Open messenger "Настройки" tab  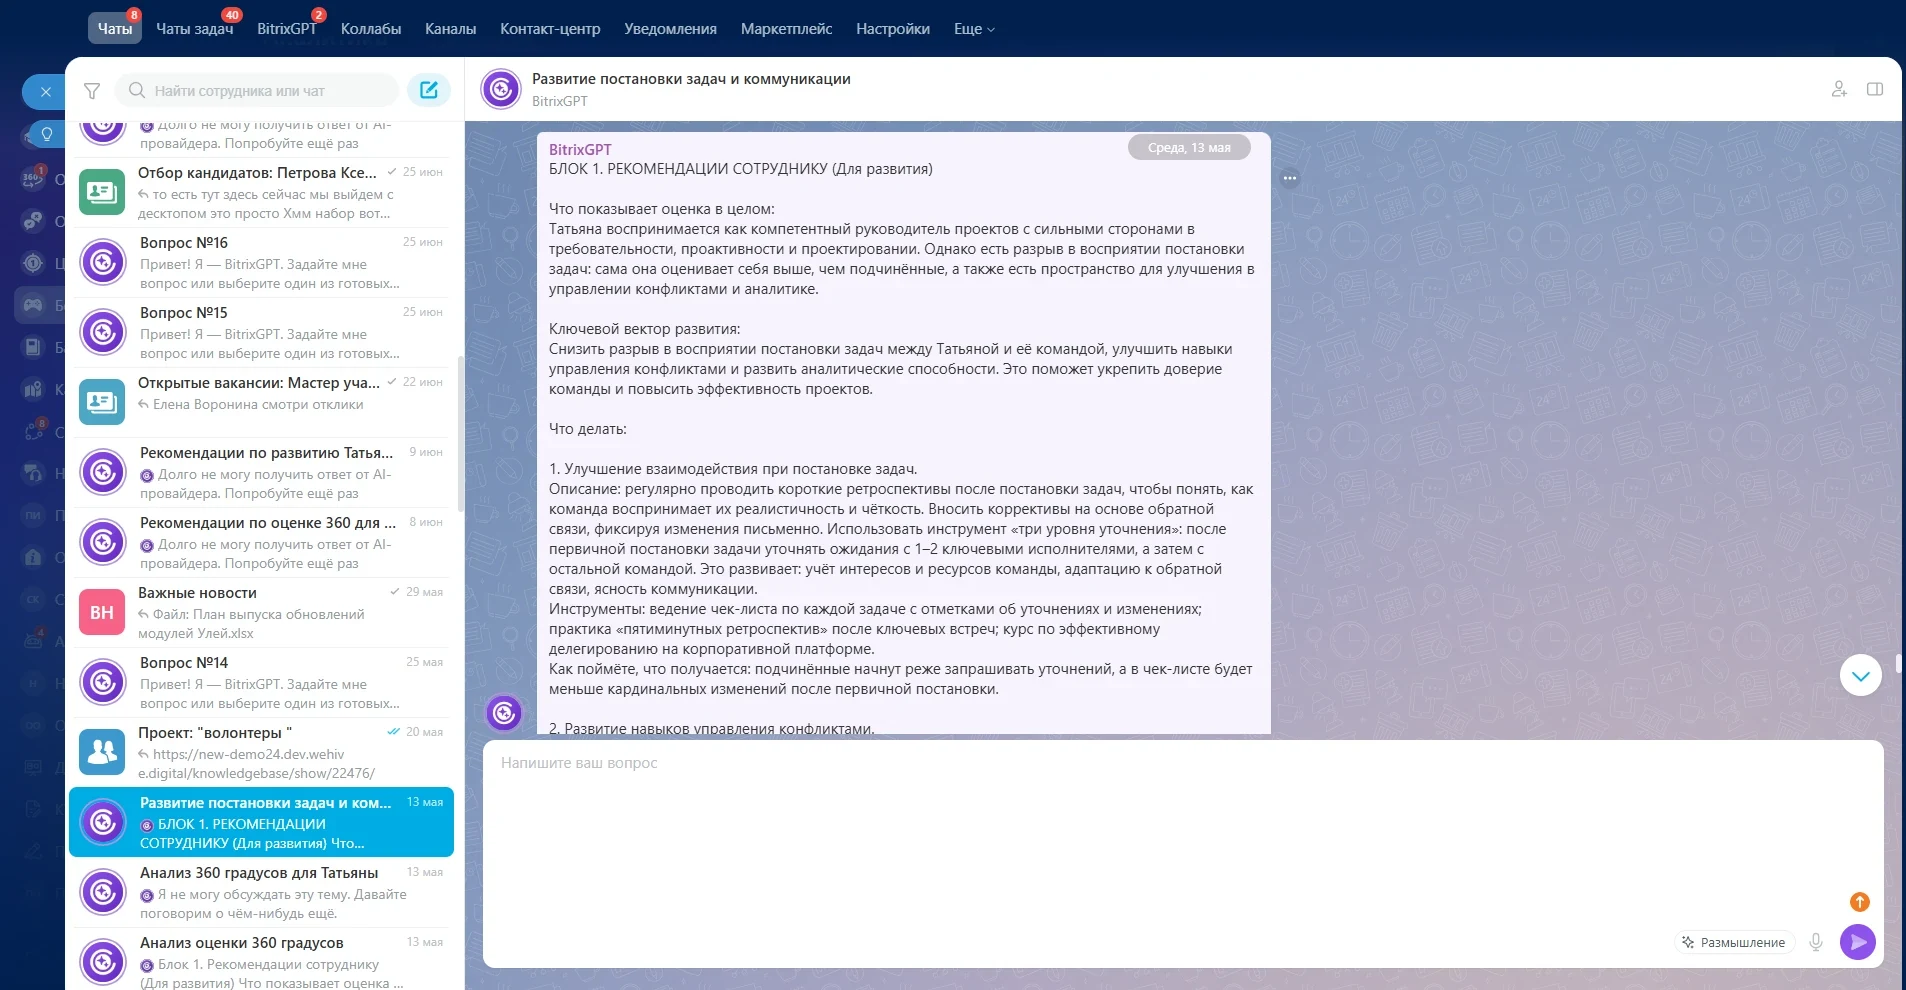pos(893,29)
